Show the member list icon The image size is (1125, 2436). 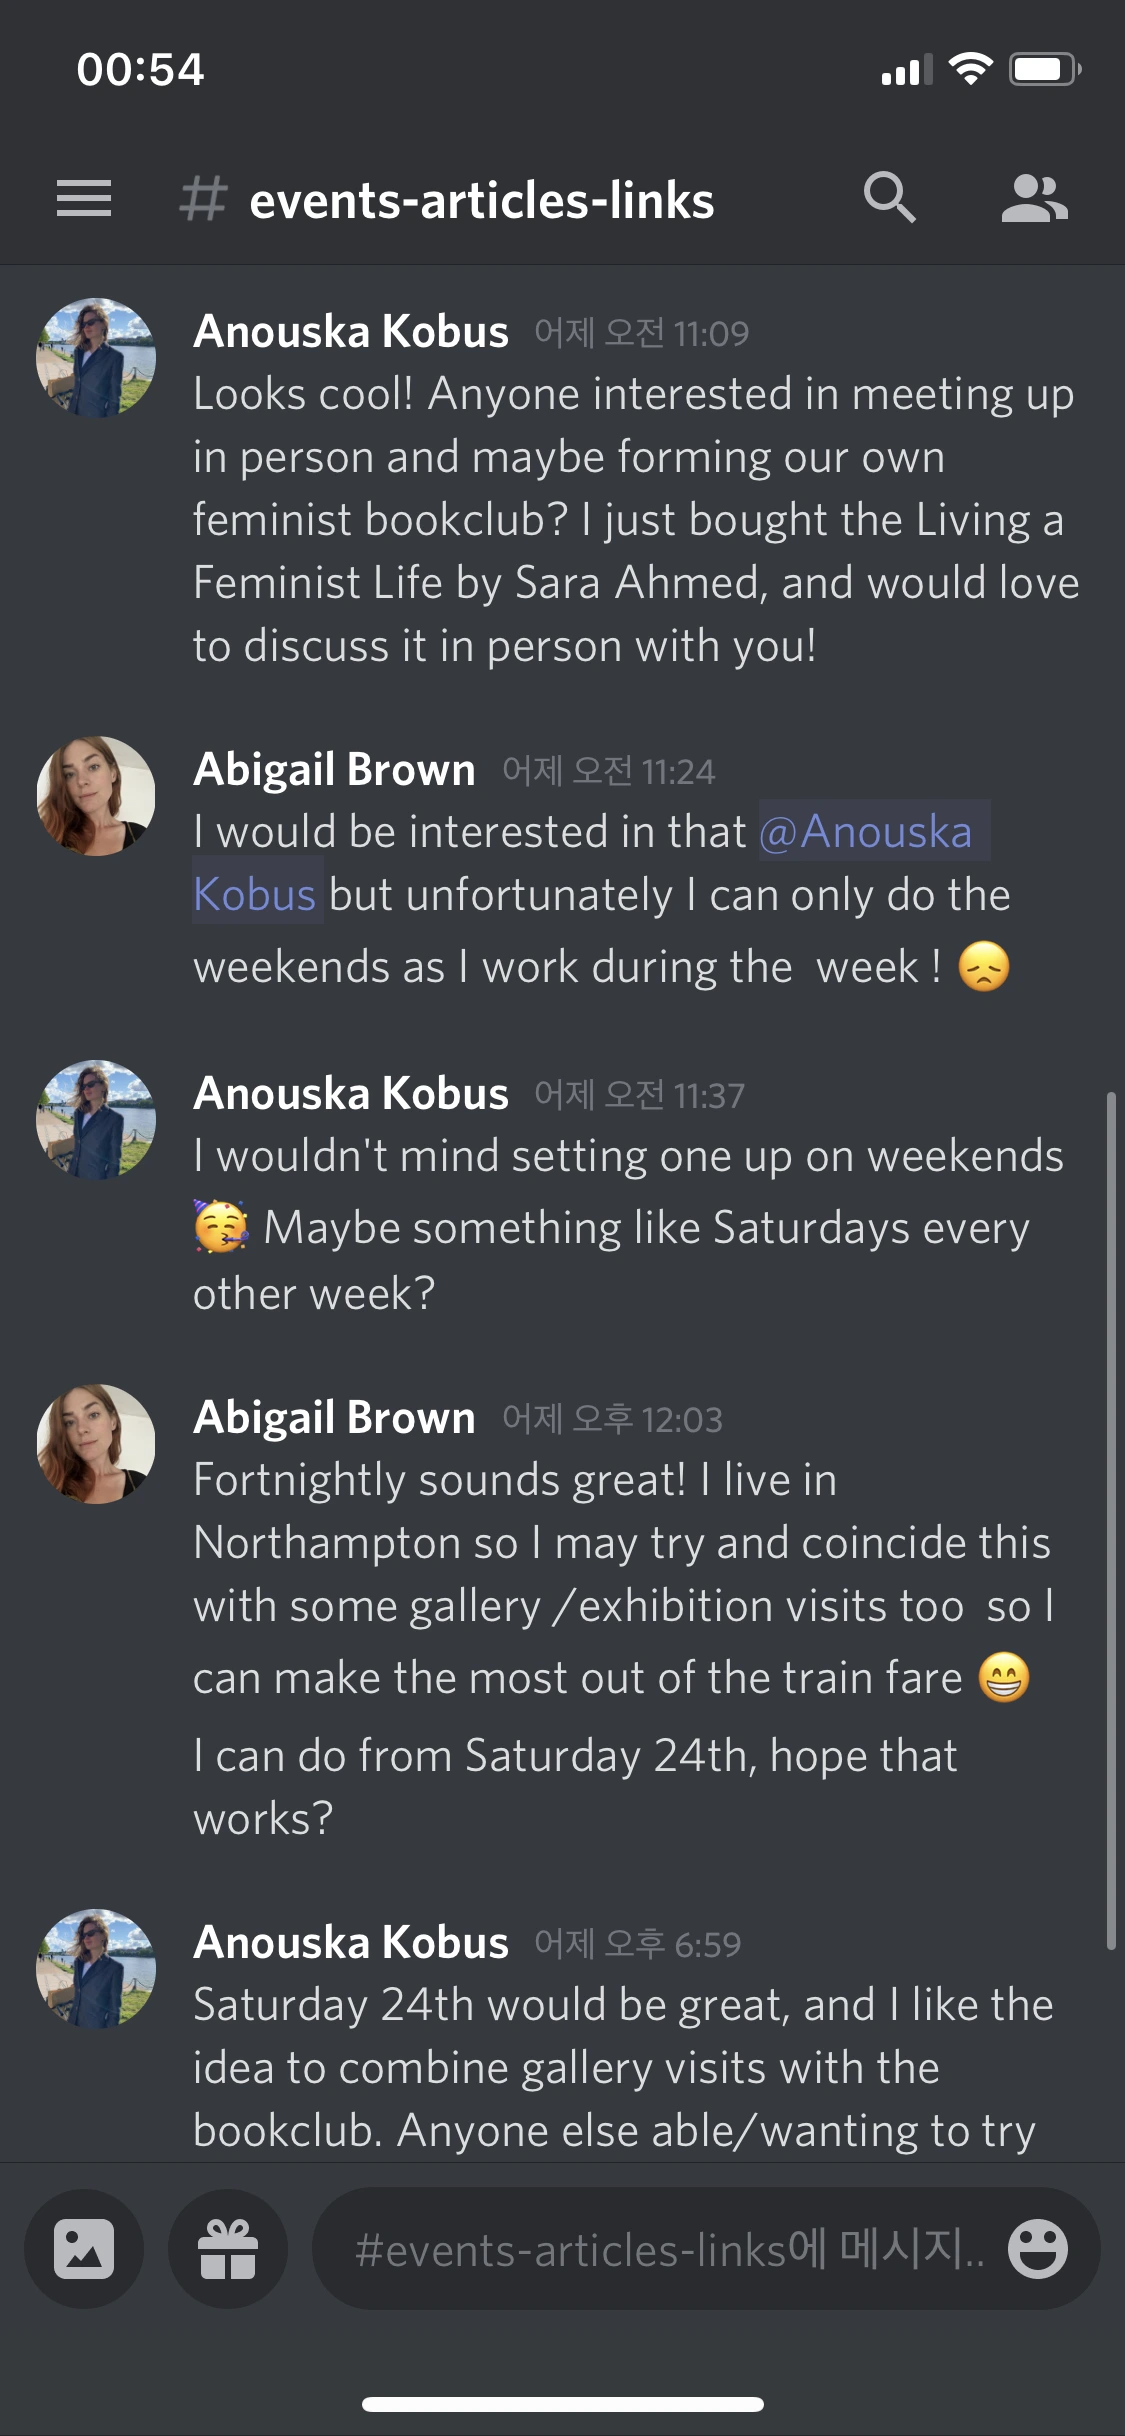[1034, 198]
